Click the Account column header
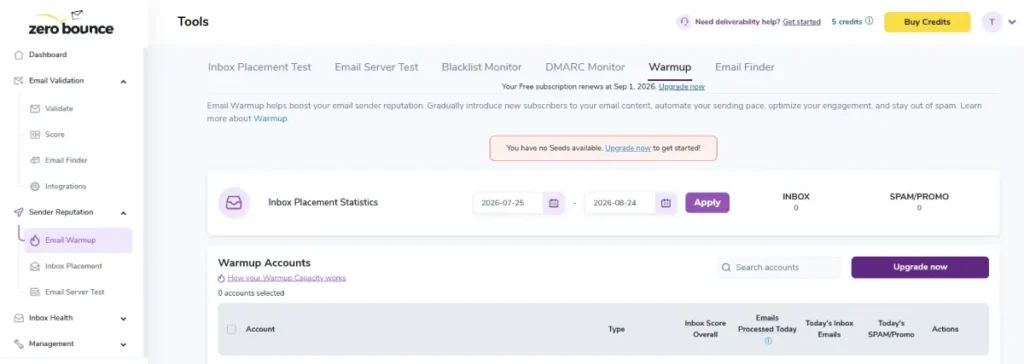 [x=260, y=329]
